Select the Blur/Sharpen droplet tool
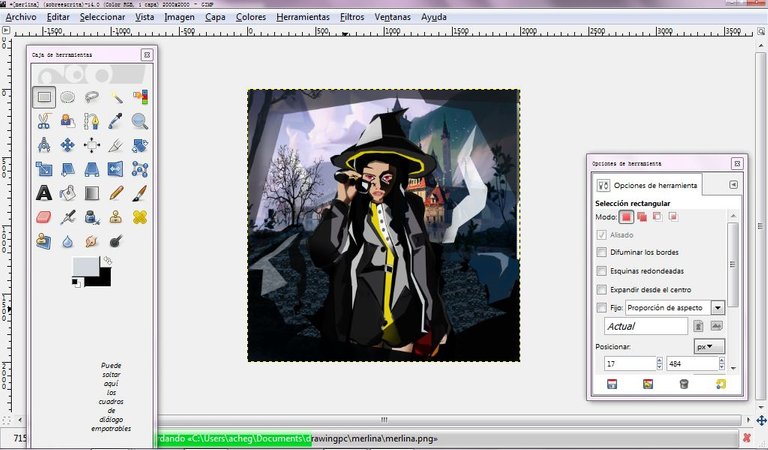 click(68, 241)
